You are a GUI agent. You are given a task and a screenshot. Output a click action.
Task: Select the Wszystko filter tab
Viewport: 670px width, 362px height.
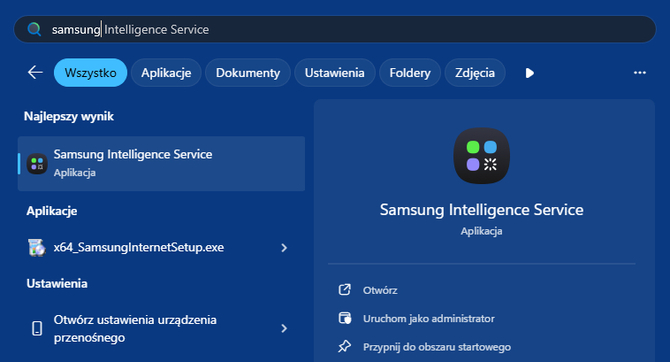90,73
